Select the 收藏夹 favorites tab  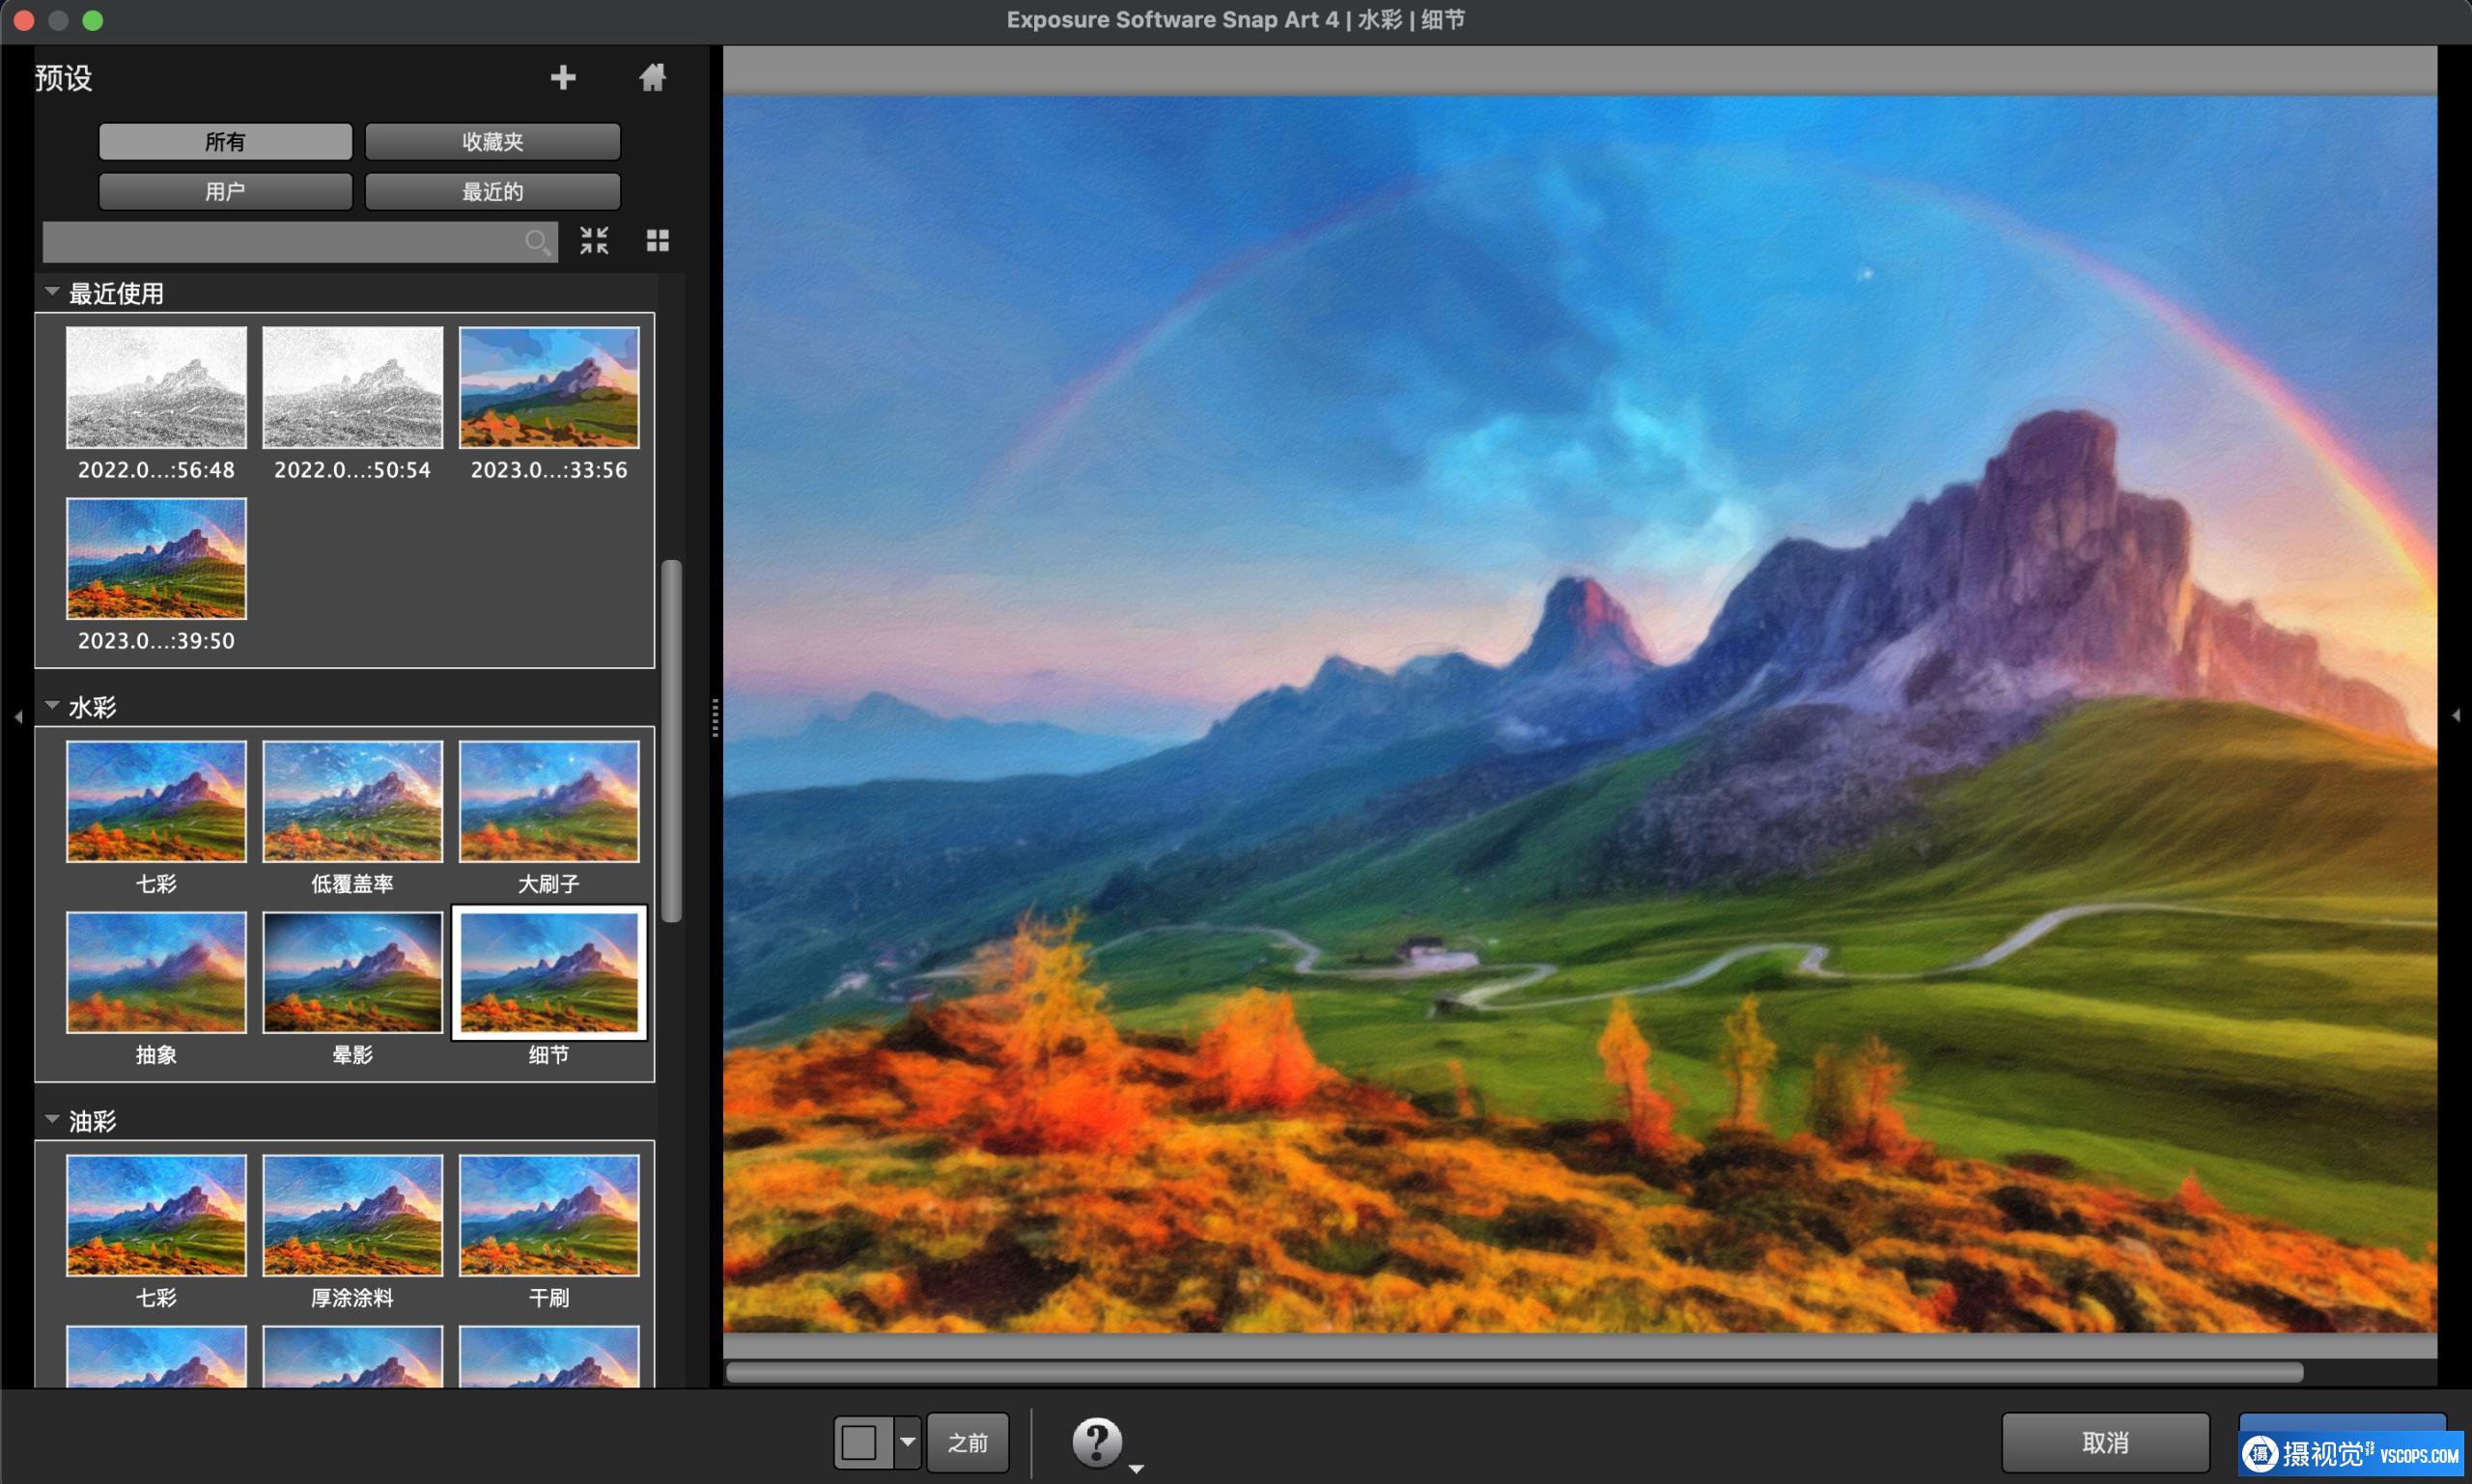click(492, 142)
